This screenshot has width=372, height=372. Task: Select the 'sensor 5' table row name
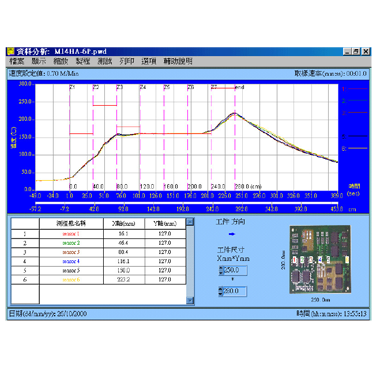71,271
